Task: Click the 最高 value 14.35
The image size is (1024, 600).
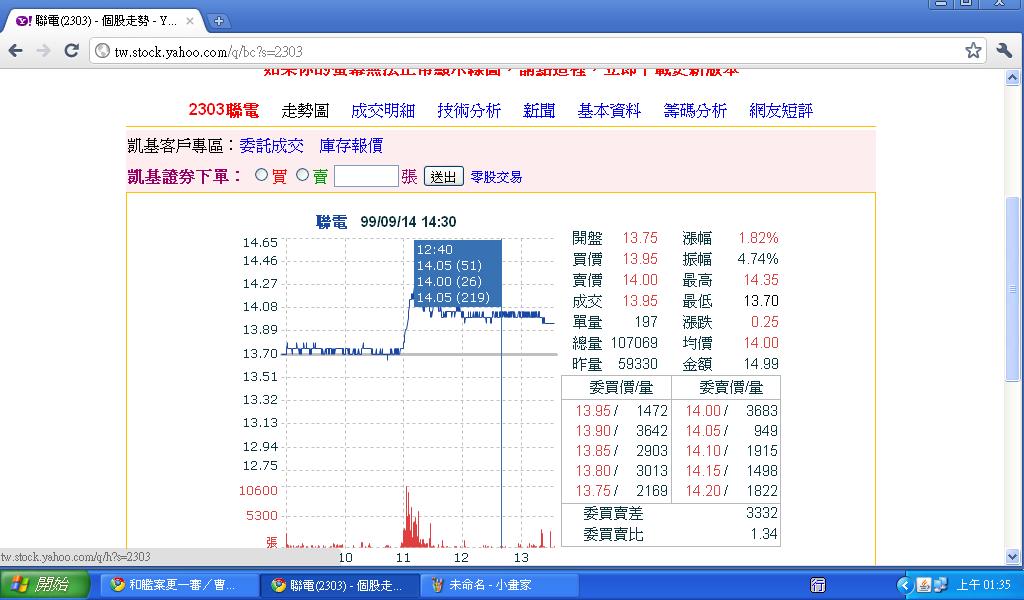Action: [761, 280]
